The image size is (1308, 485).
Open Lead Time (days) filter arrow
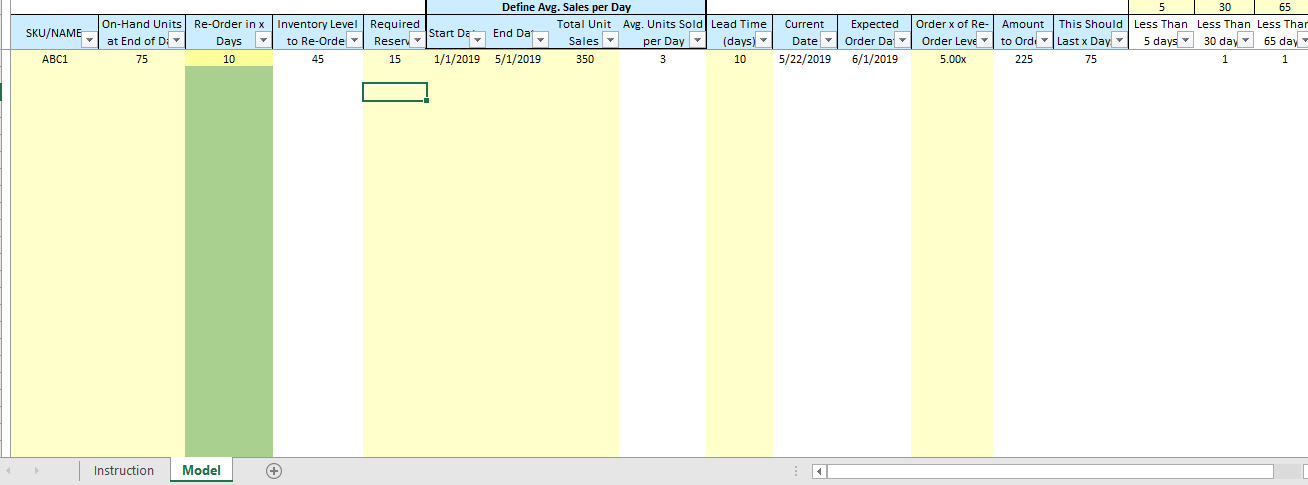764,40
